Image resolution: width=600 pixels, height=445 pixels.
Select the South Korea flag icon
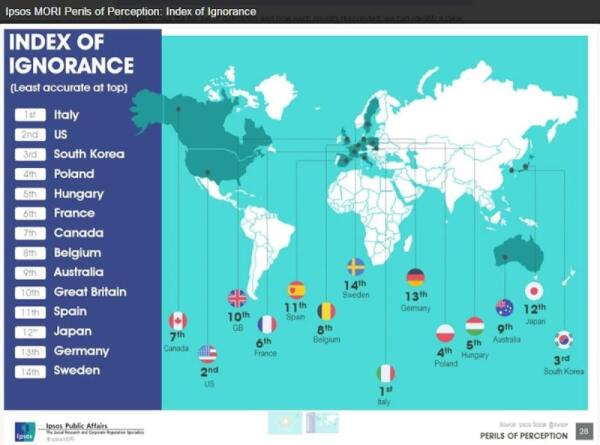[x=563, y=340]
